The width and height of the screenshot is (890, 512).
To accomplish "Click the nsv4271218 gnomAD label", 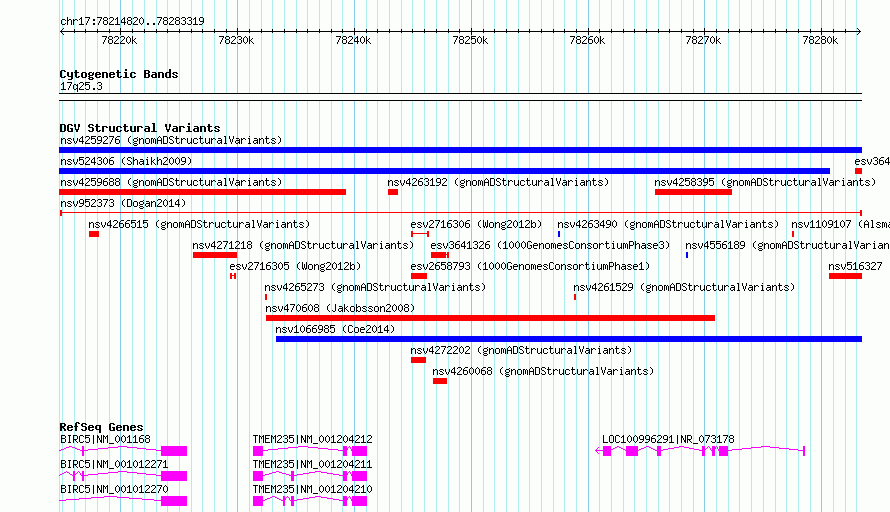I will pyautogui.click(x=303, y=245).
